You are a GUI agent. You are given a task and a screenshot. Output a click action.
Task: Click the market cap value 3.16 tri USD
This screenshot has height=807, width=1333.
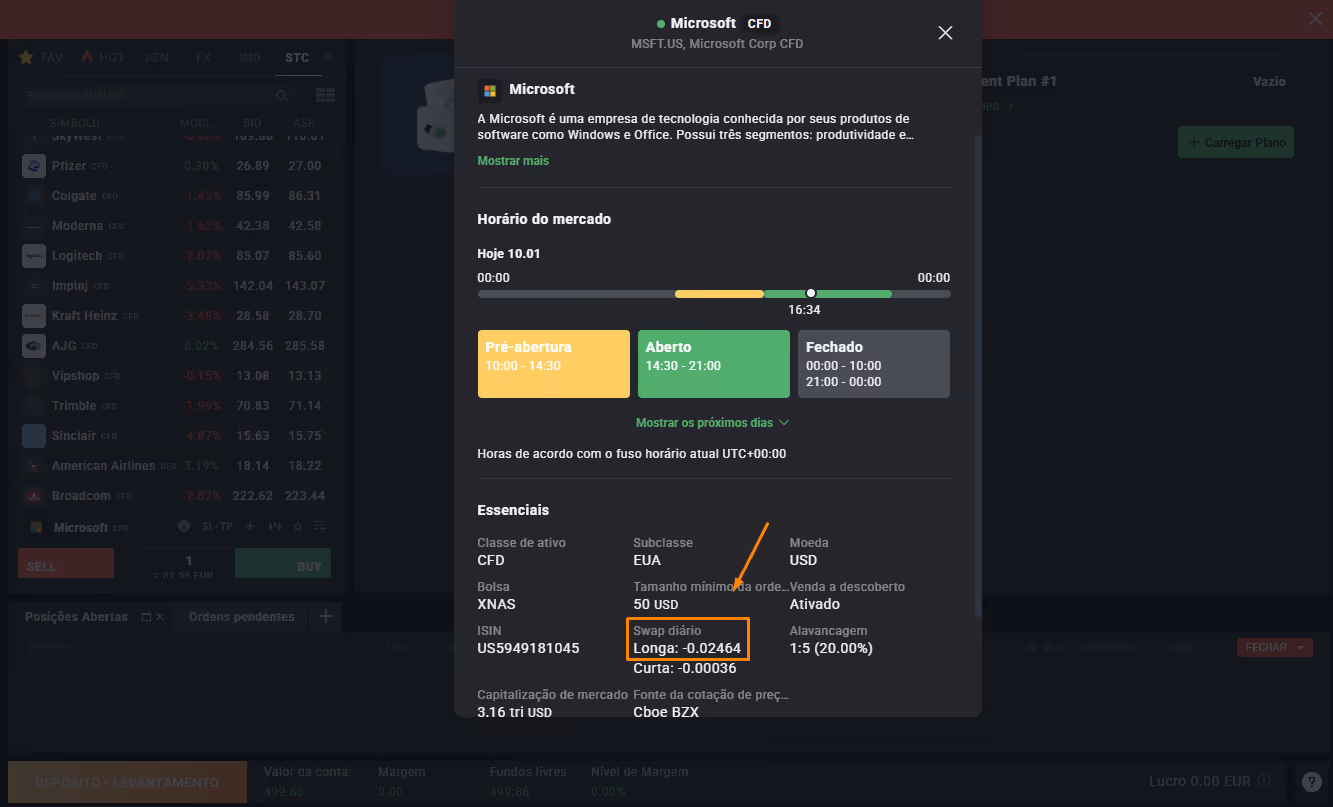click(x=515, y=712)
